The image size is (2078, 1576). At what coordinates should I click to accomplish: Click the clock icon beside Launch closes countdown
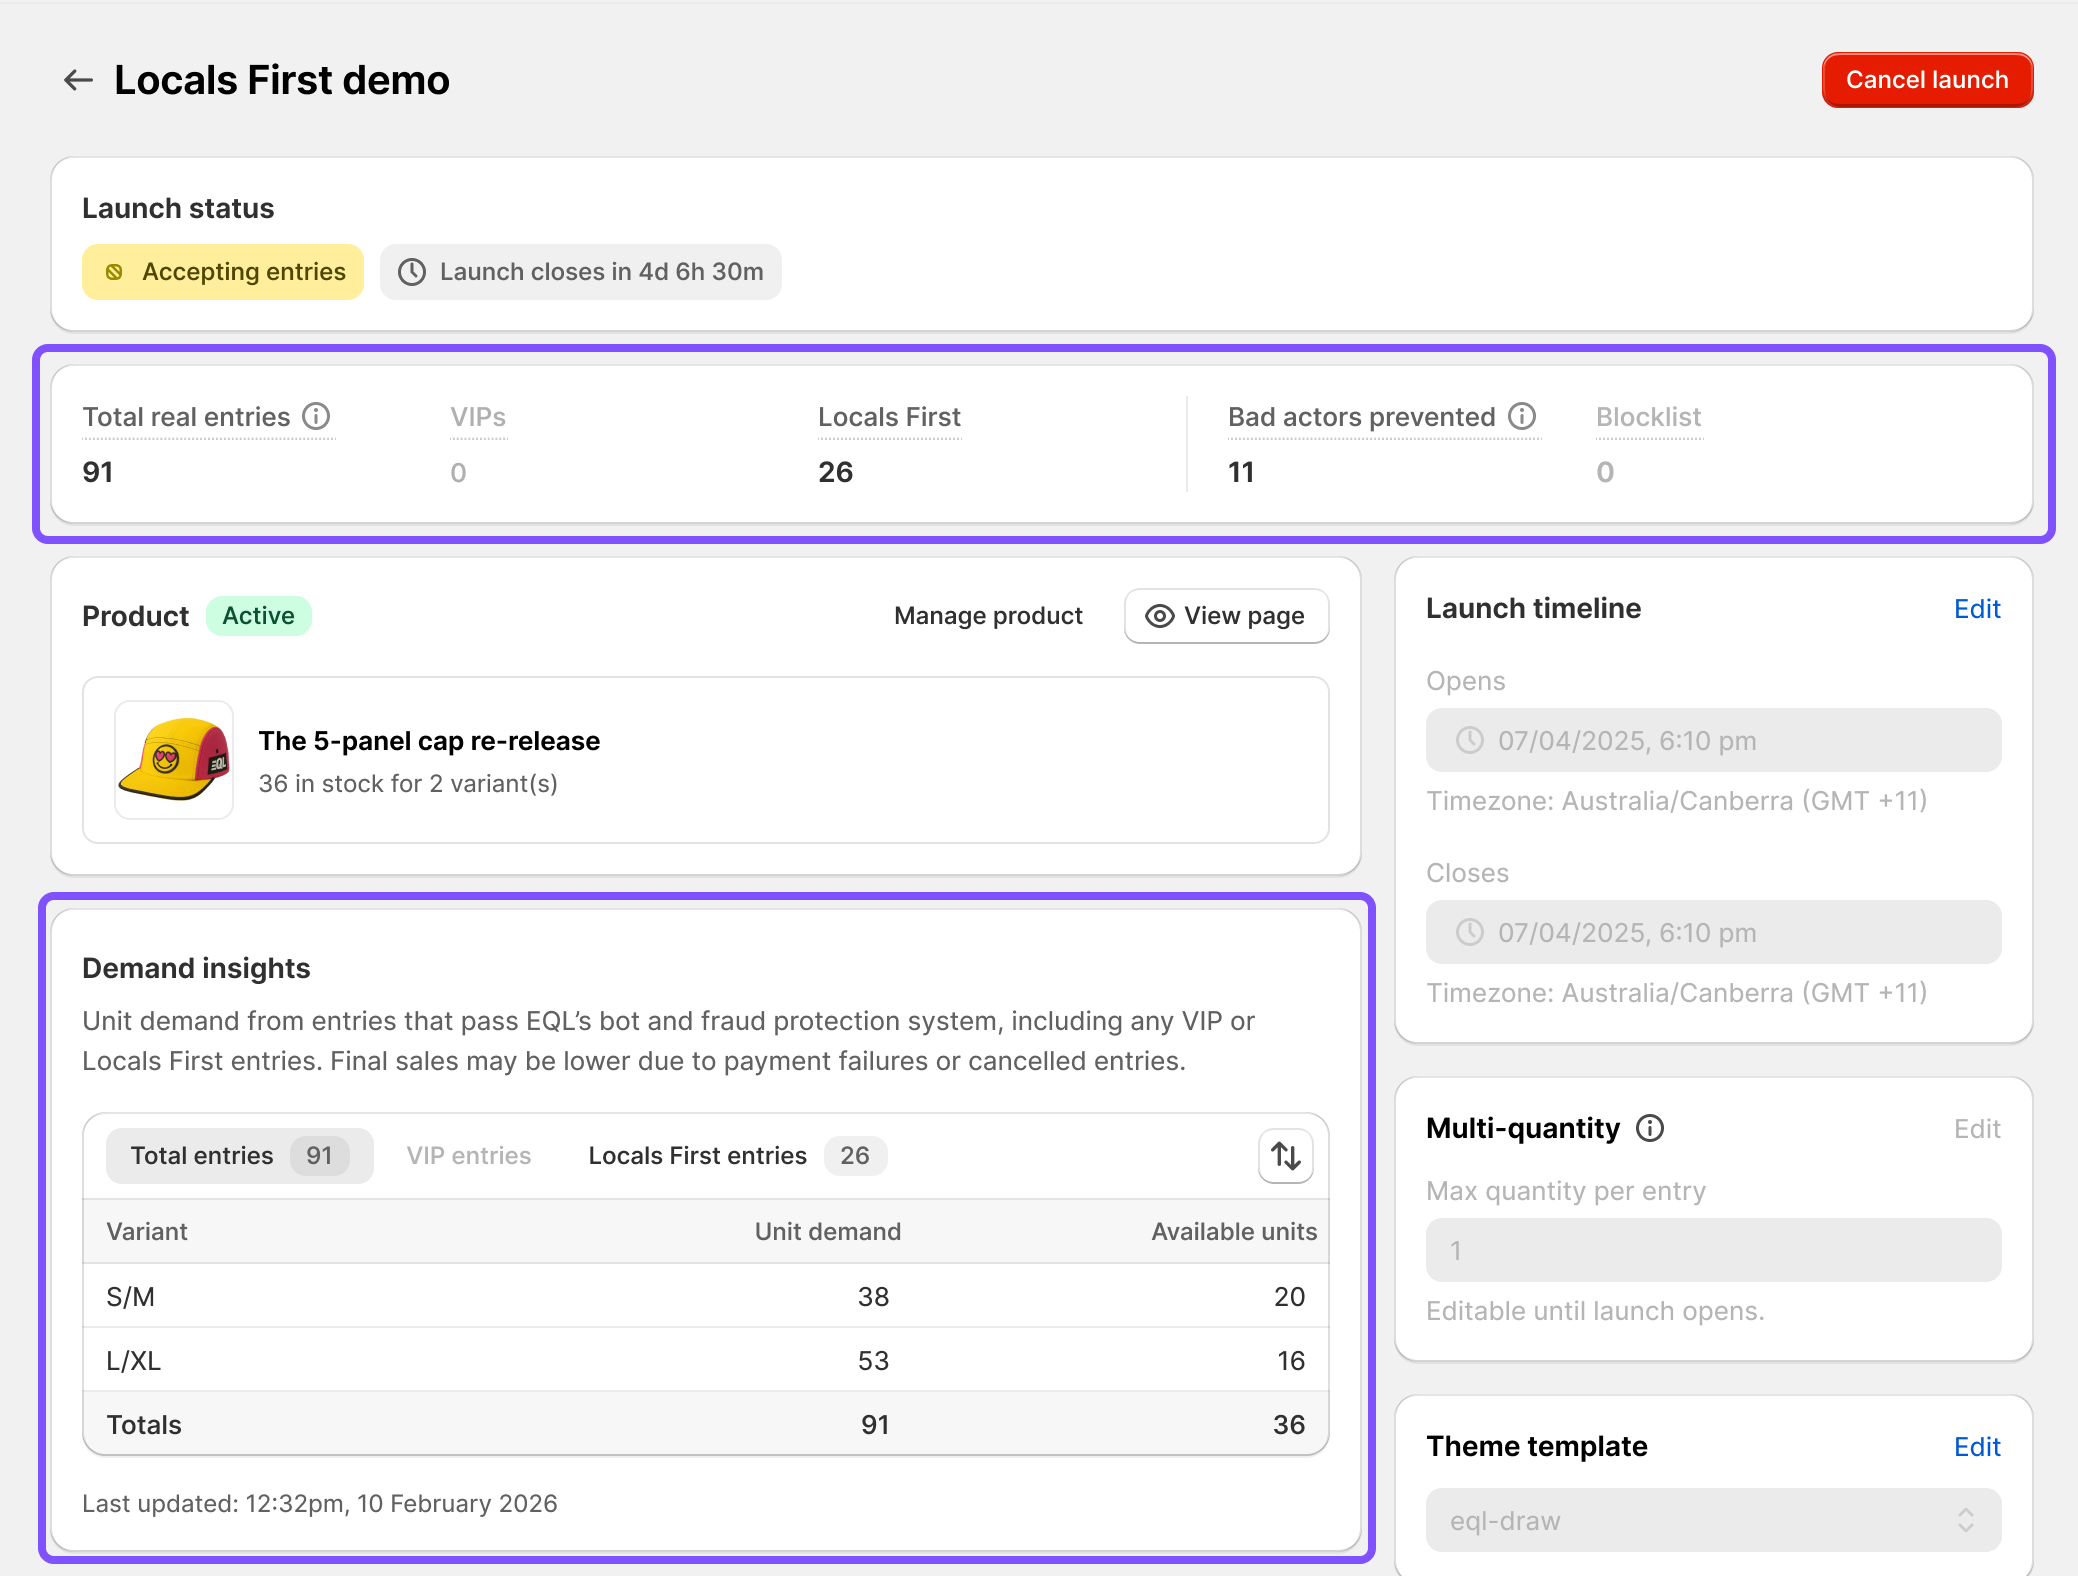tap(412, 272)
